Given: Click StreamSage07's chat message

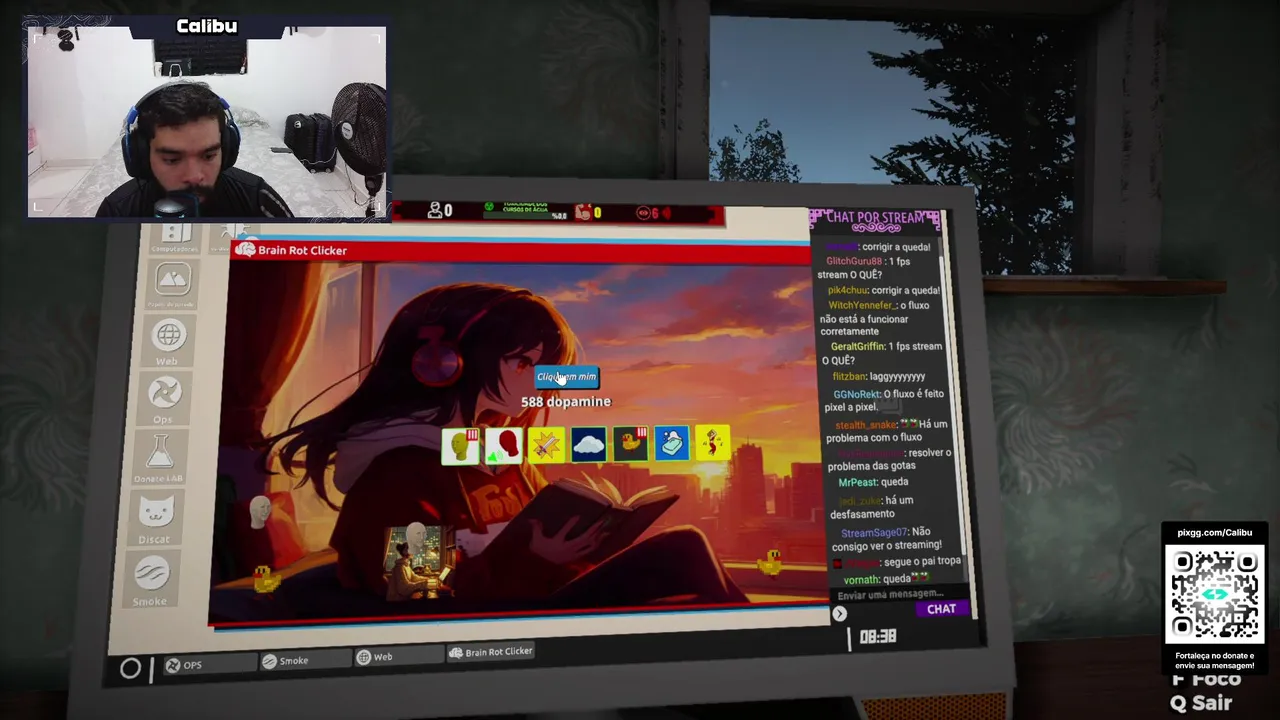Looking at the screenshot, I should pos(887,539).
